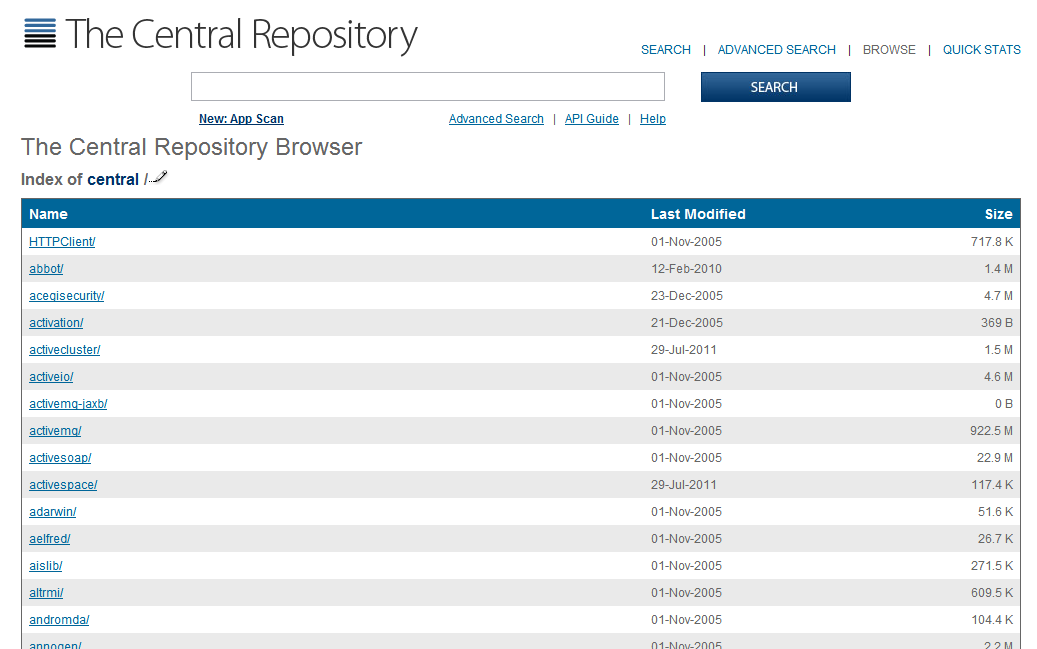Select the 117.4 K size for activespace

[992, 485]
